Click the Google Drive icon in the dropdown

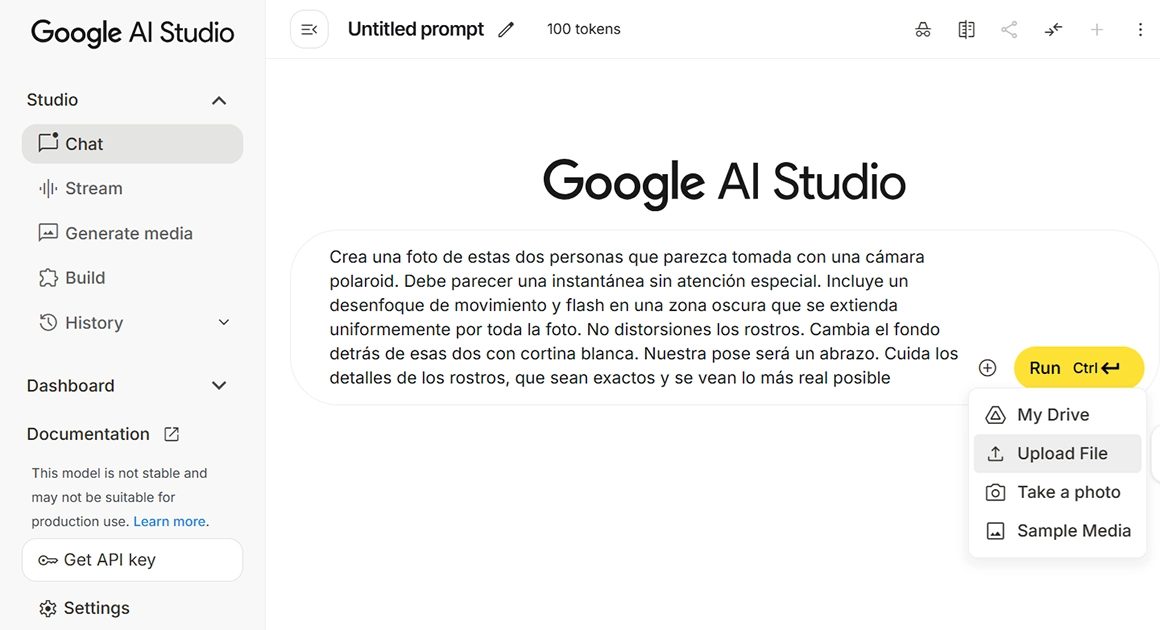pos(996,415)
